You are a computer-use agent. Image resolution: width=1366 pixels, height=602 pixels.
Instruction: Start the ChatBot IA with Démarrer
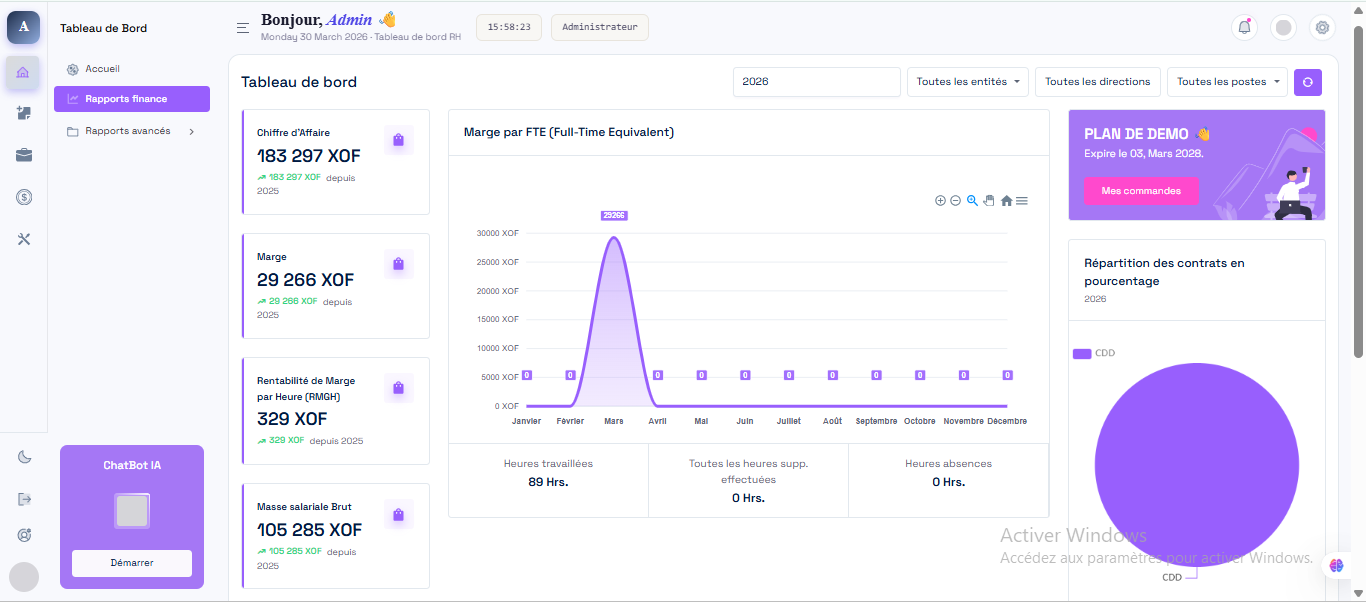pyautogui.click(x=132, y=563)
